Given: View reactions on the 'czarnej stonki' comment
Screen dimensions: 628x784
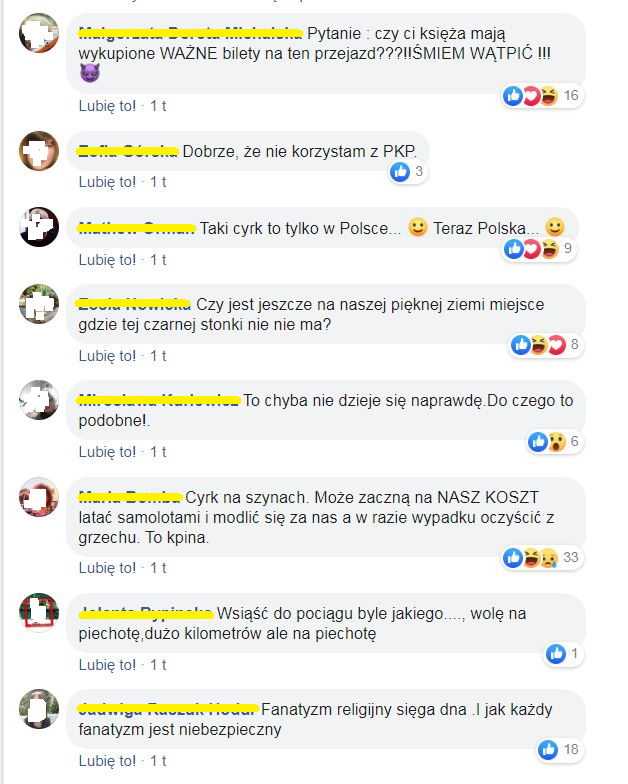Looking at the screenshot, I should coord(546,344).
